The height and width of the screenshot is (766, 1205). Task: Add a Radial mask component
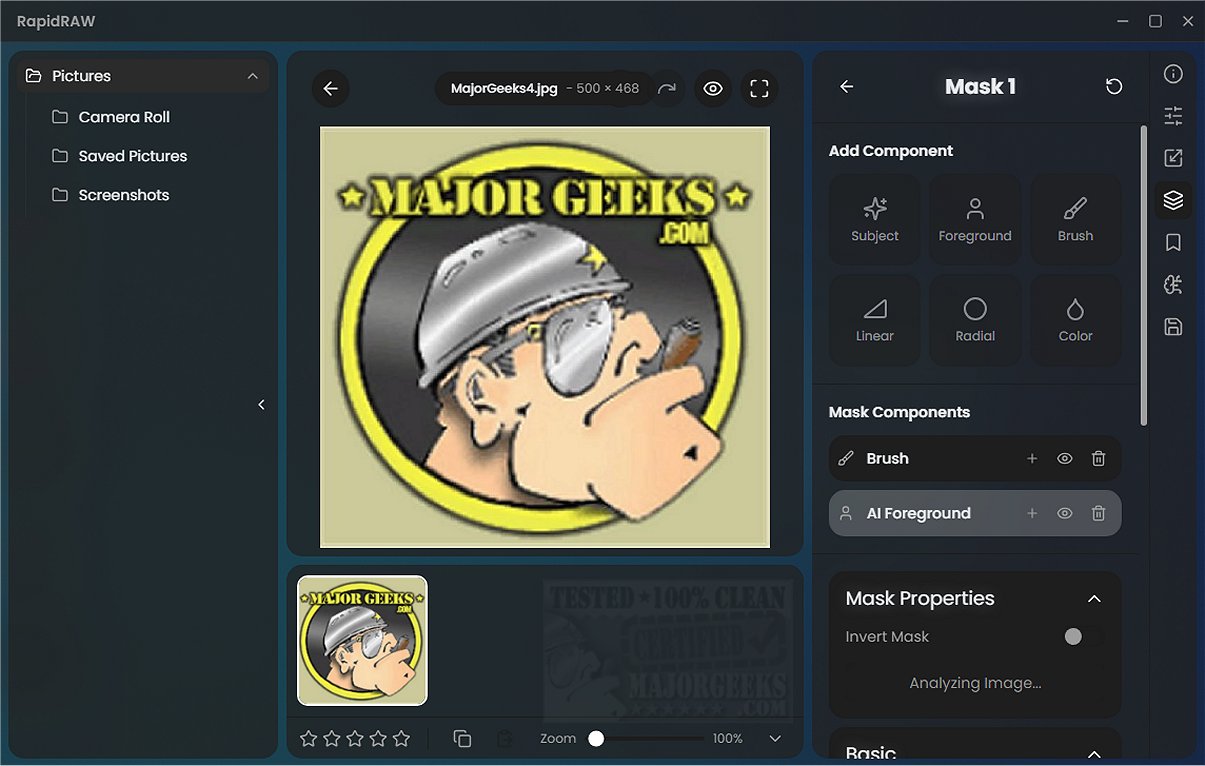click(975, 320)
